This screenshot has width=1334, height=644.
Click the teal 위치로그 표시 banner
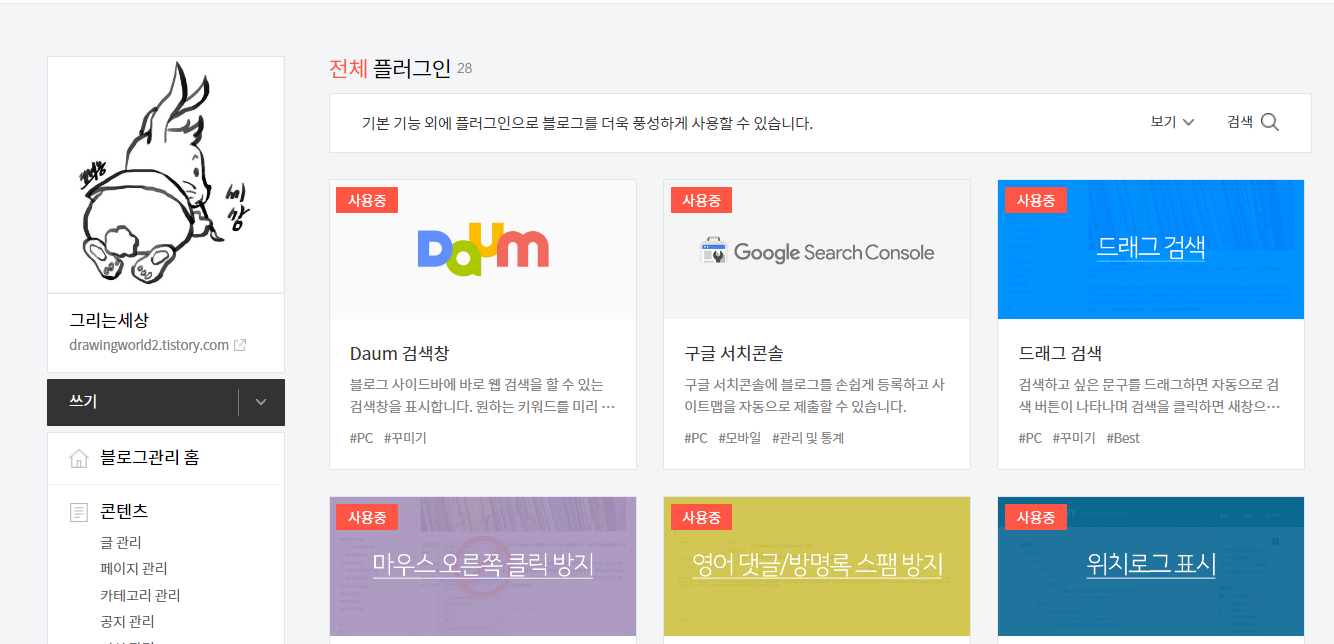1151,566
